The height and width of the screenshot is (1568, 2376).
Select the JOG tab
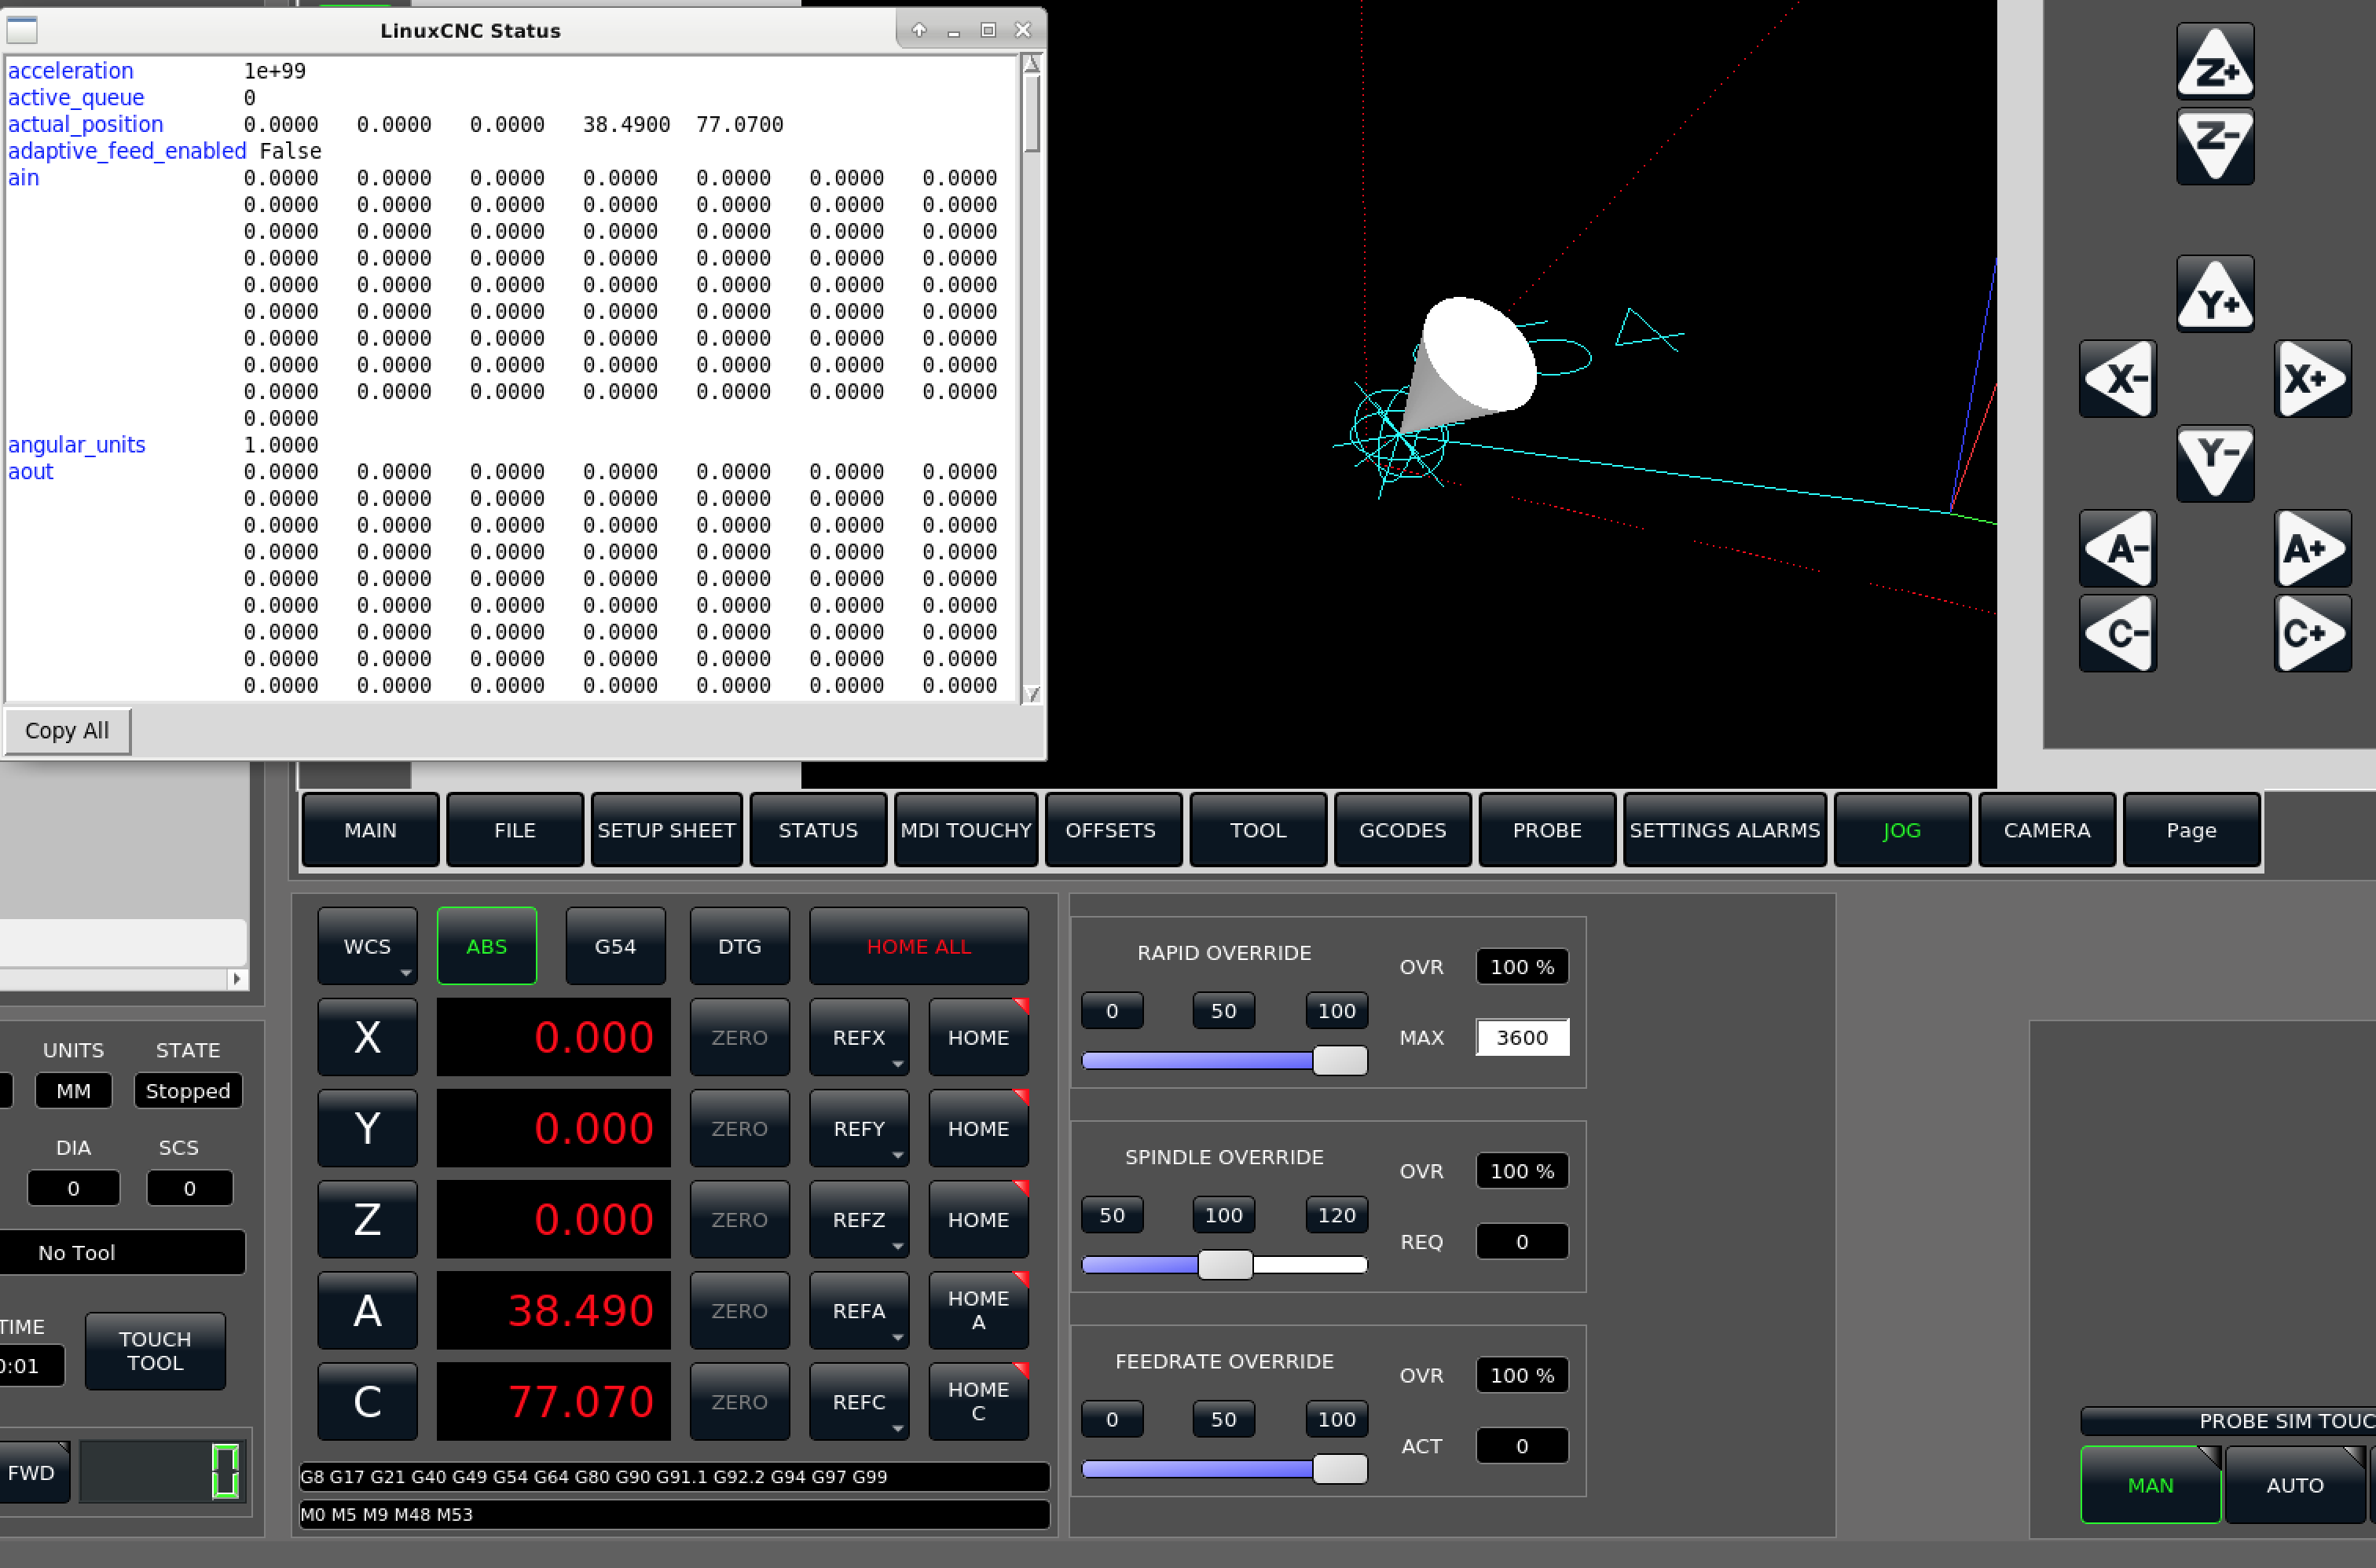[x=1902, y=830]
